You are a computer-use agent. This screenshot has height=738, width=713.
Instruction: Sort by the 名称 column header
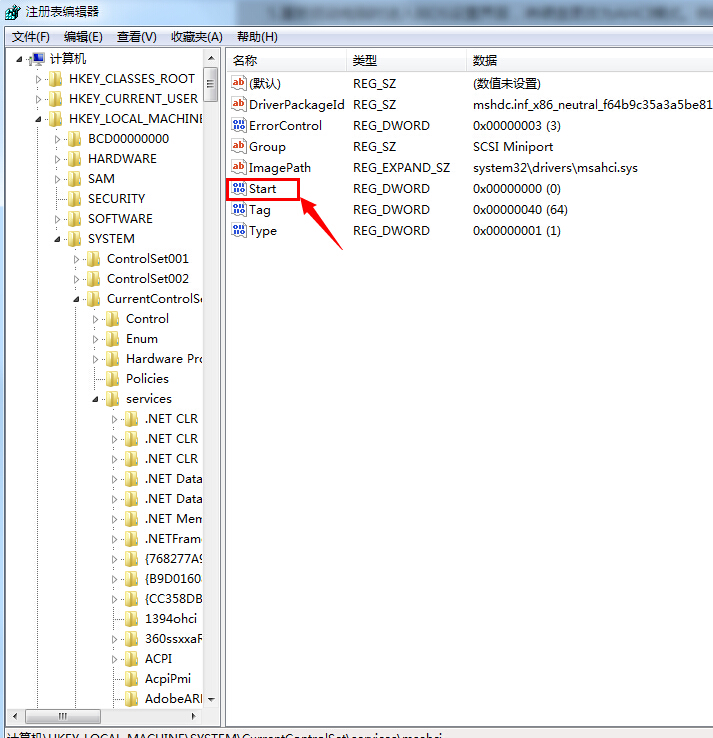click(287, 60)
